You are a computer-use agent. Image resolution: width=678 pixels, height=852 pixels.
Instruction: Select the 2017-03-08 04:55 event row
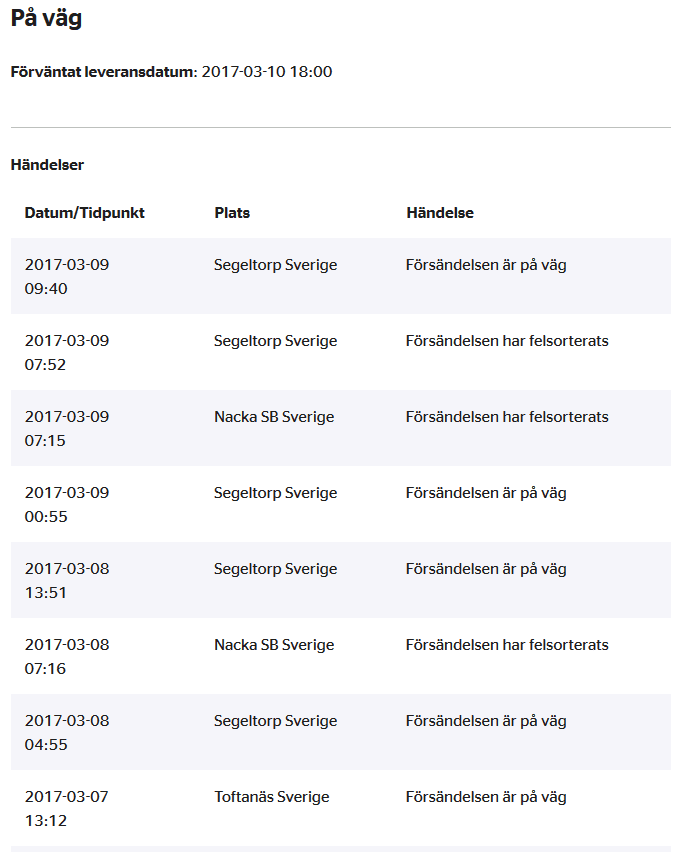pyautogui.click(x=341, y=732)
